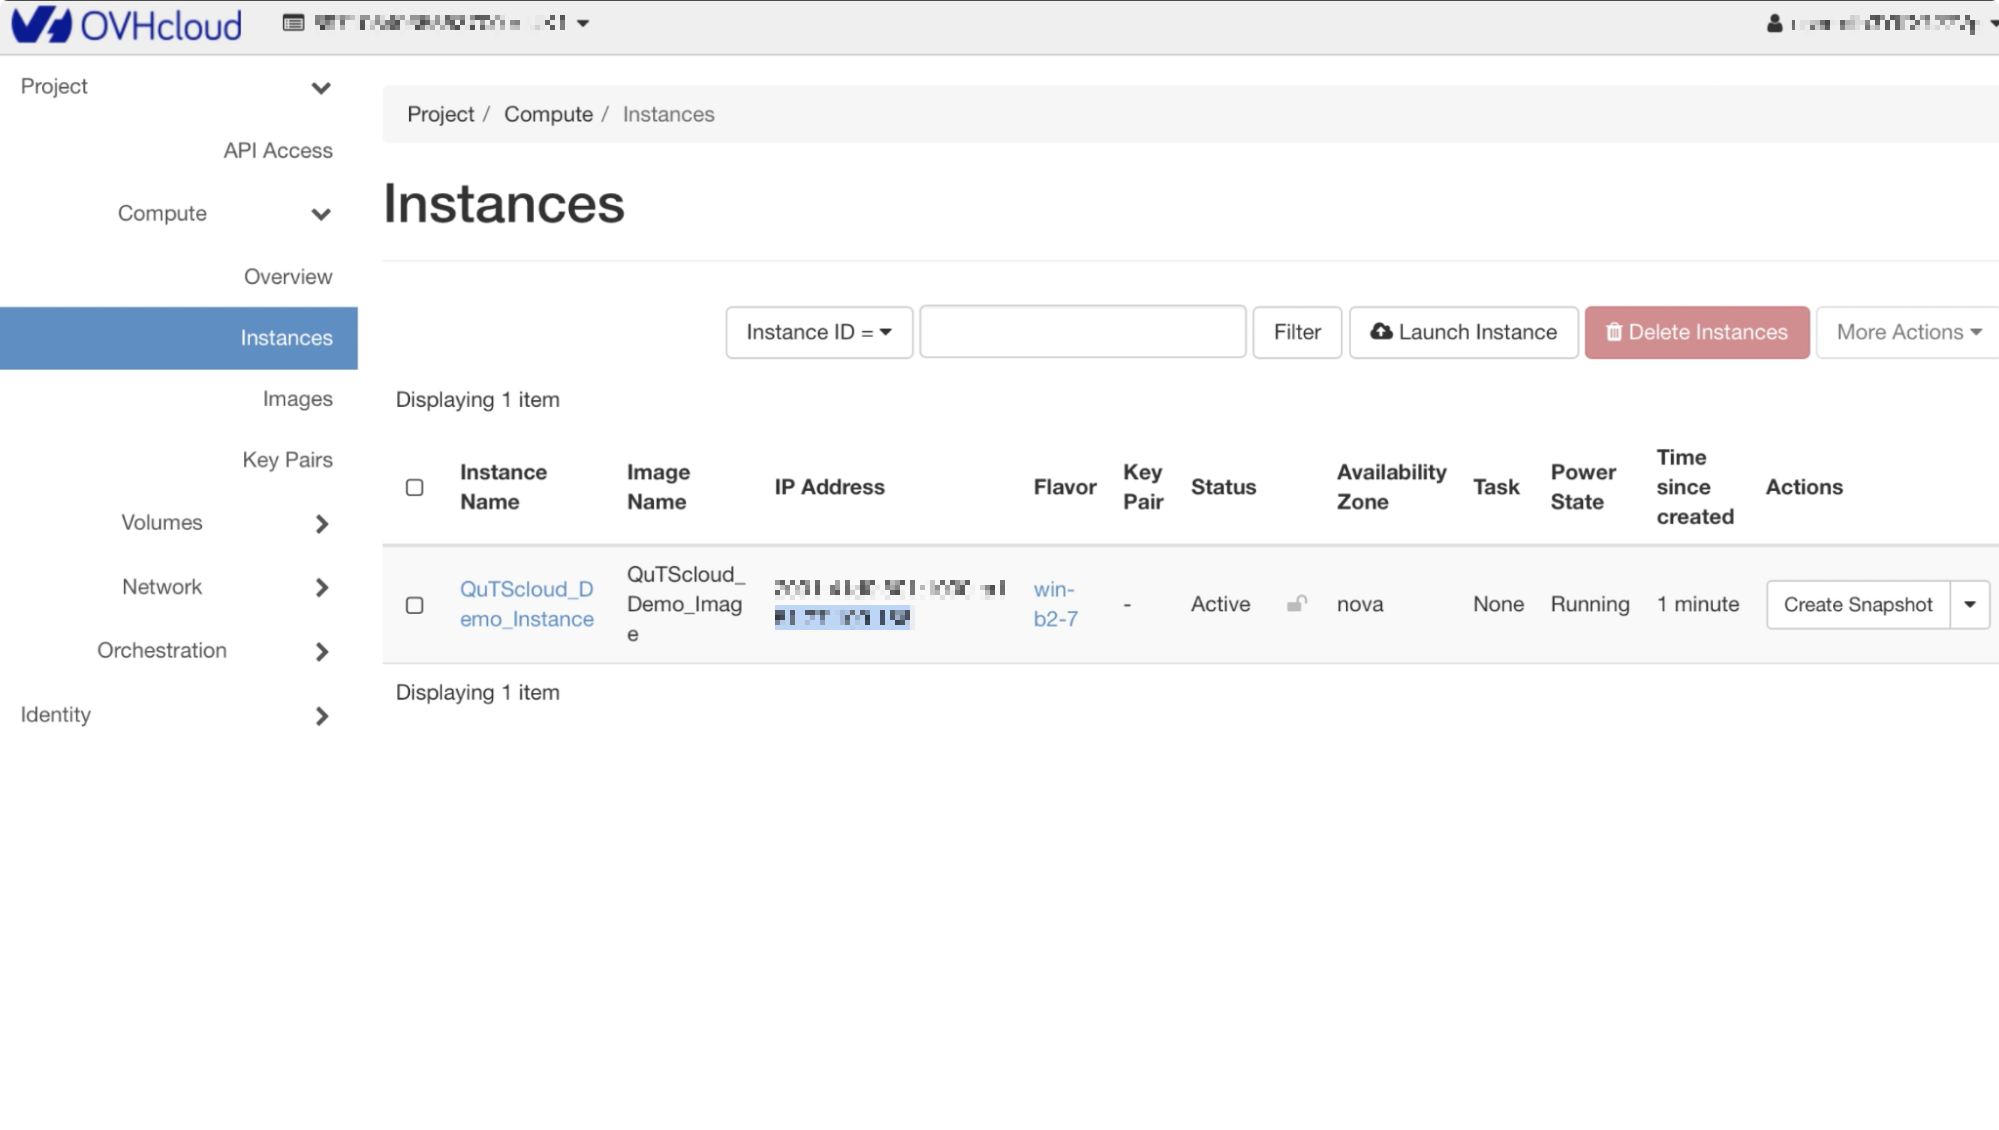
Task: Open the More Actions dropdown
Action: pos(1908,332)
